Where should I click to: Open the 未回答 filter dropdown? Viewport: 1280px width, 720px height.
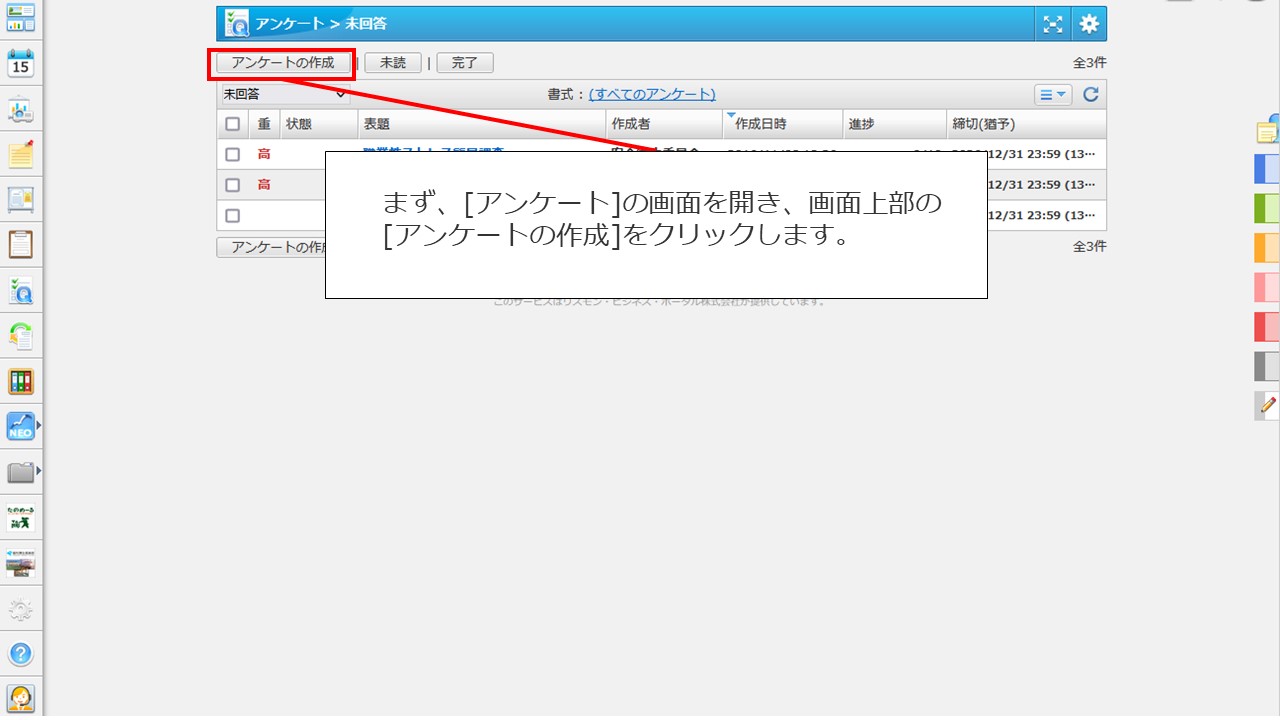[285, 94]
